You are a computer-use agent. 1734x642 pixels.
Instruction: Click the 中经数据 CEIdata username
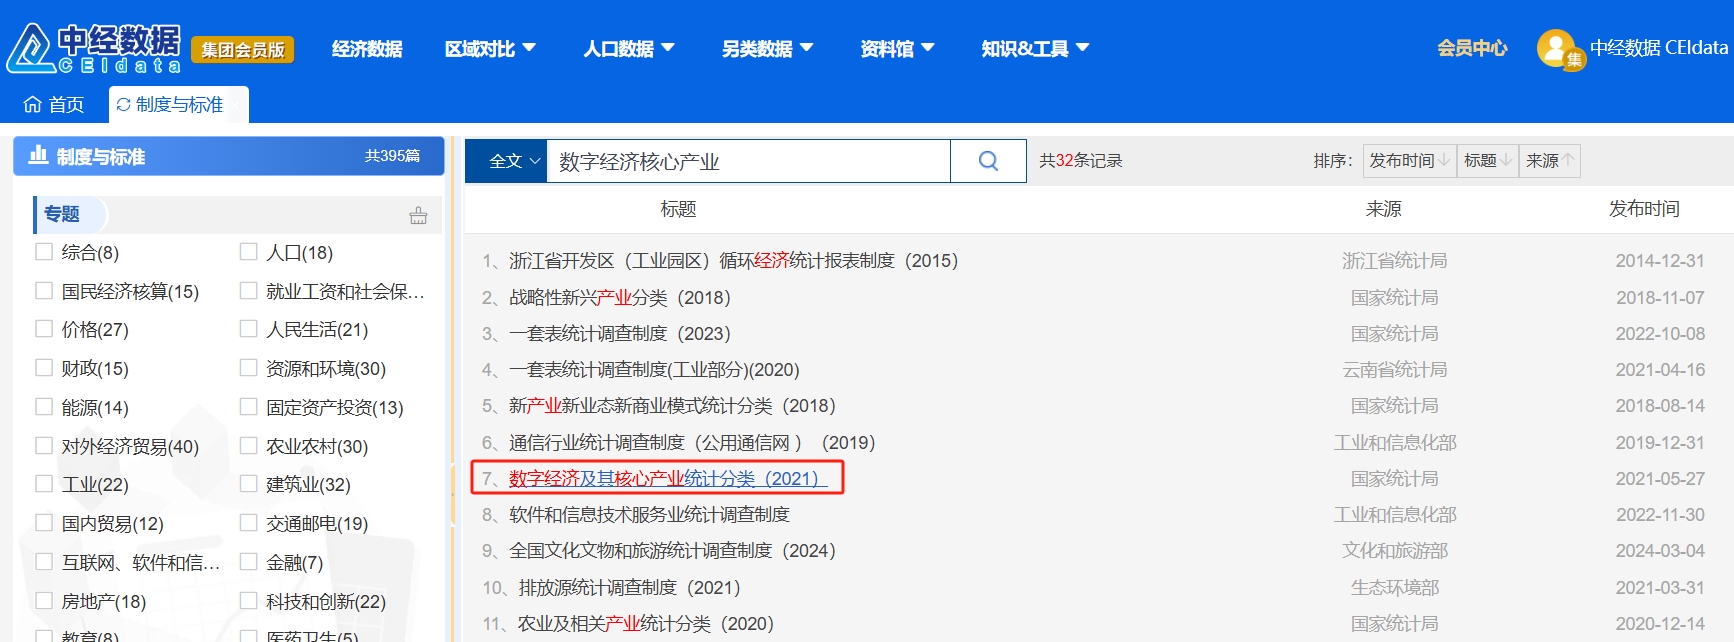click(1659, 47)
